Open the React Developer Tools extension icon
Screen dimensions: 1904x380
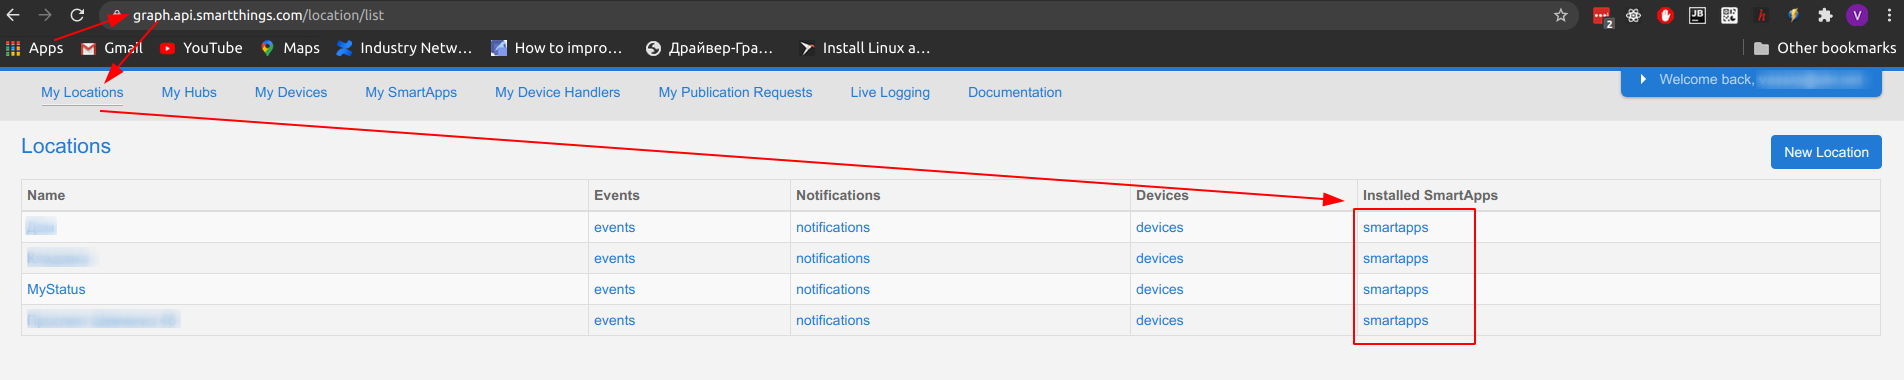click(1634, 15)
